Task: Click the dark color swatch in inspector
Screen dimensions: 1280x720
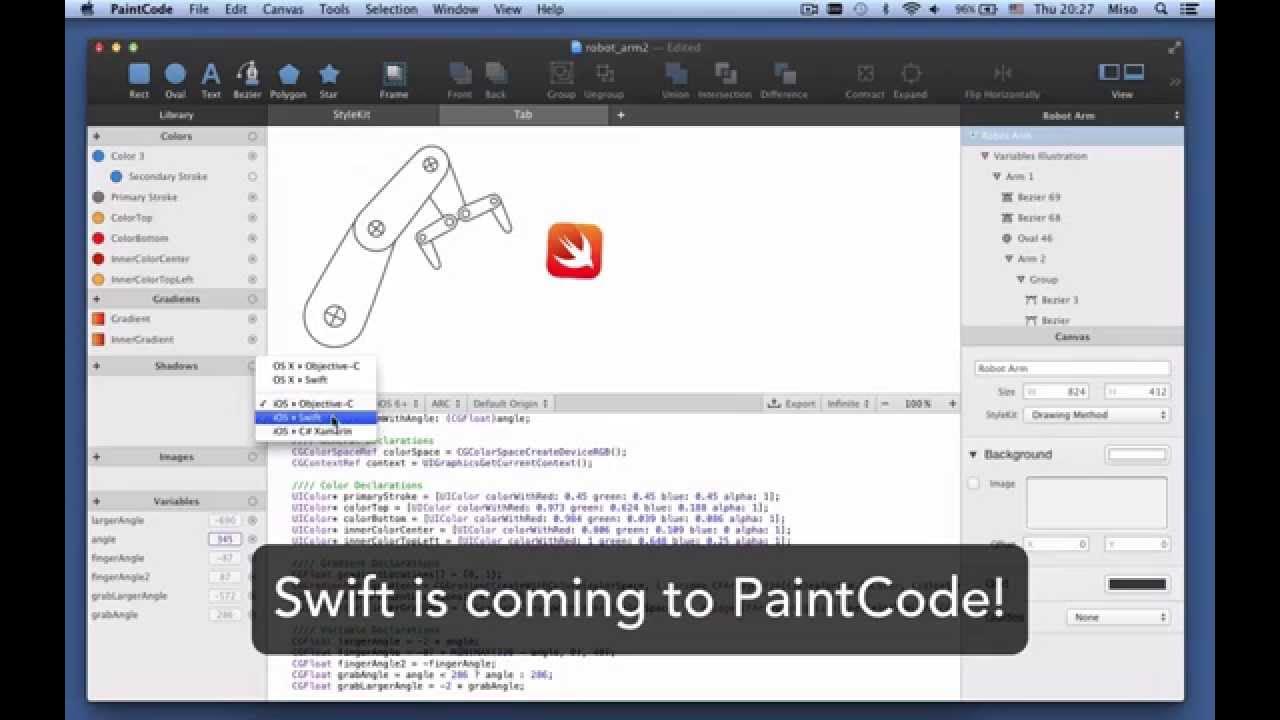Action: point(1137,583)
